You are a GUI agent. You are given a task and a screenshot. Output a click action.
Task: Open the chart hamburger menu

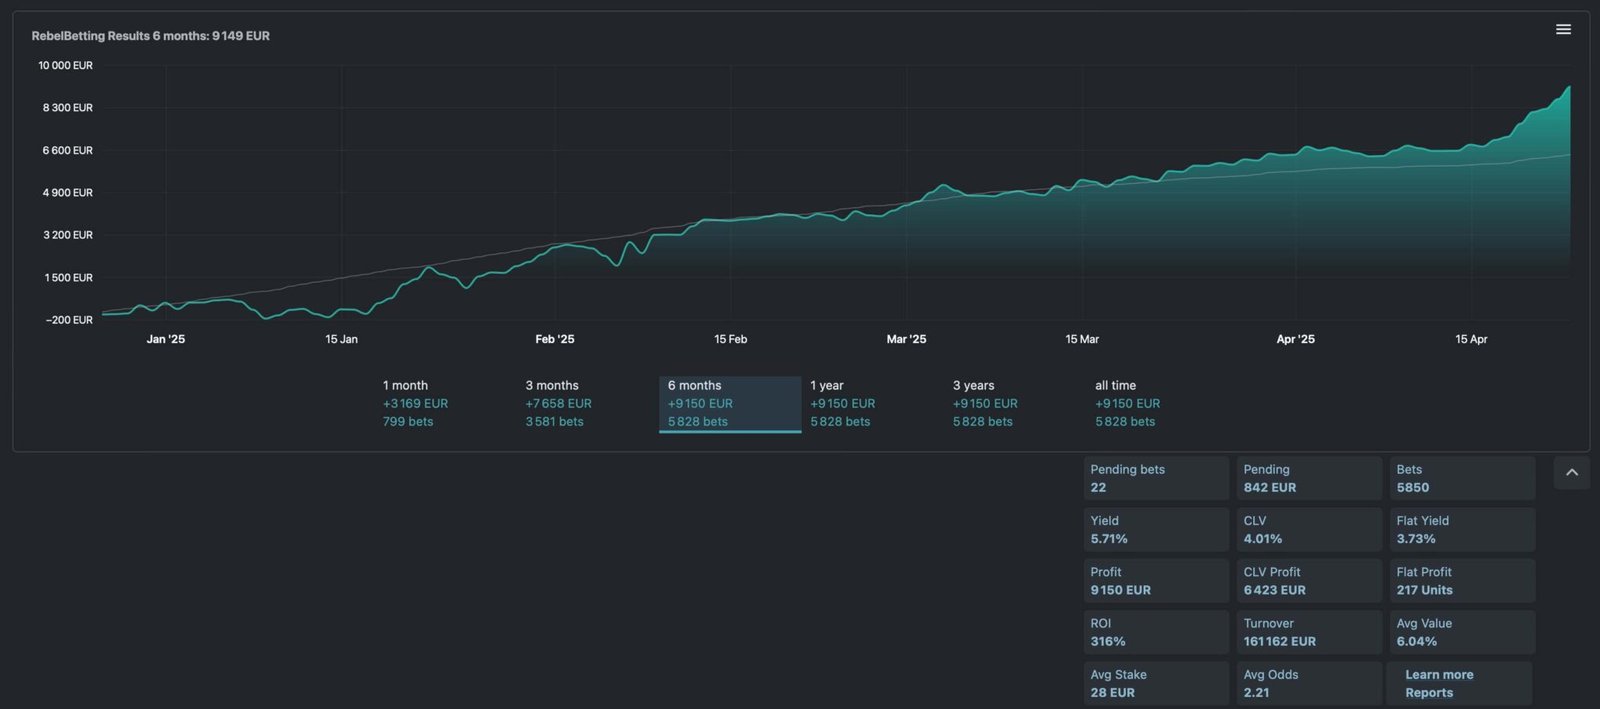(1563, 30)
